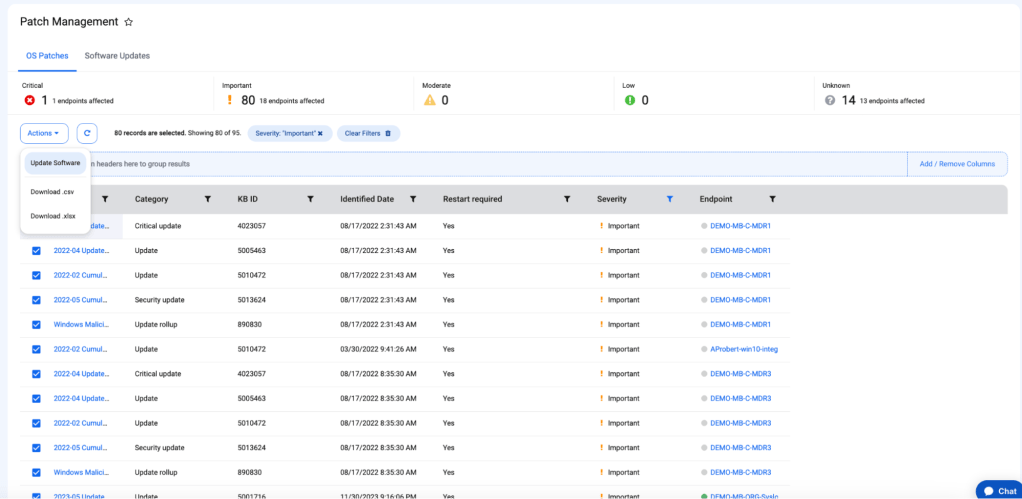This screenshot has width=1022, height=499.
Task: Click Add / Remove Columns
Action: tap(957, 164)
